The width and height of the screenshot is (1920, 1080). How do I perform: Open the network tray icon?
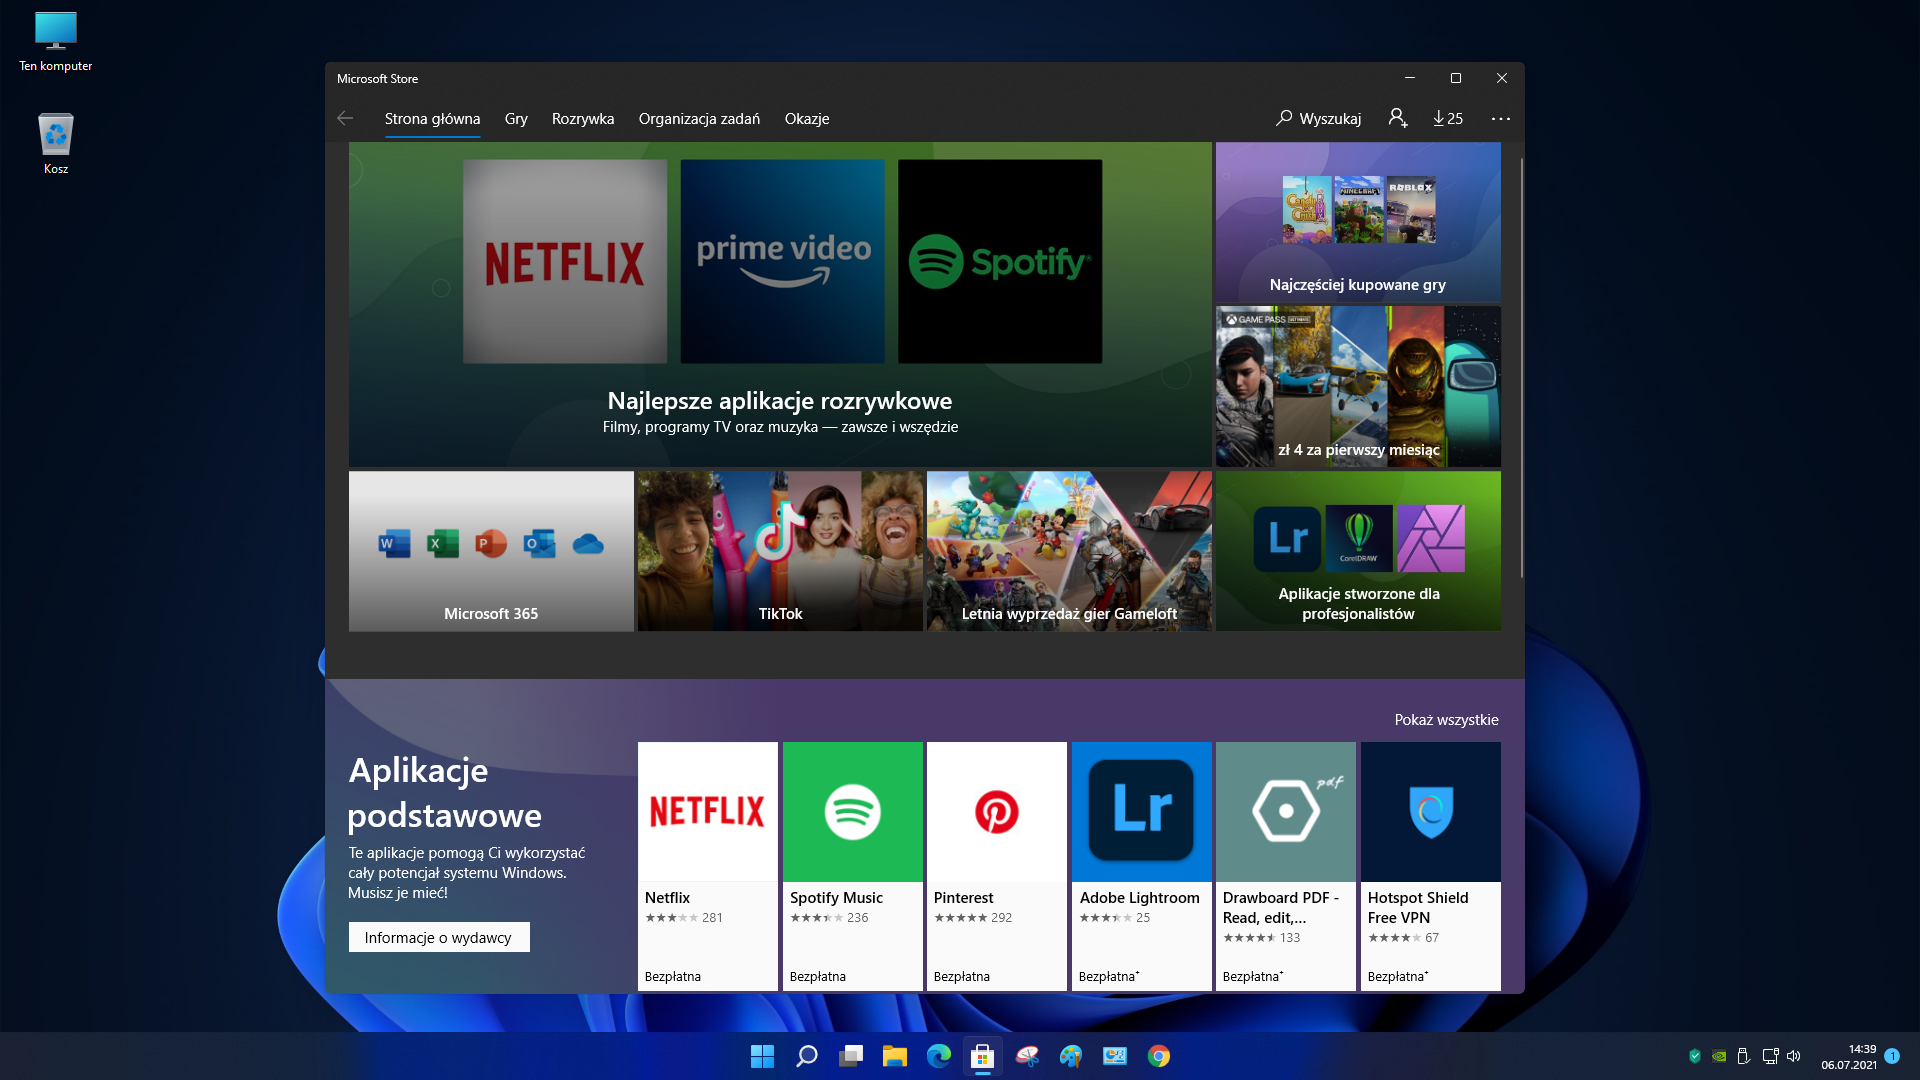pos(1770,1056)
